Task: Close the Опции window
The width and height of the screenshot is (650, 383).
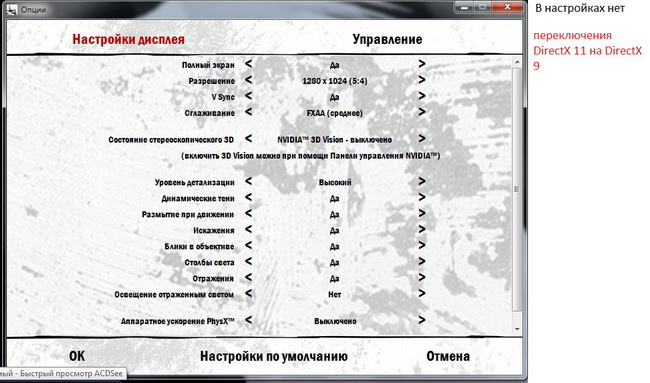Action: [x=507, y=7]
